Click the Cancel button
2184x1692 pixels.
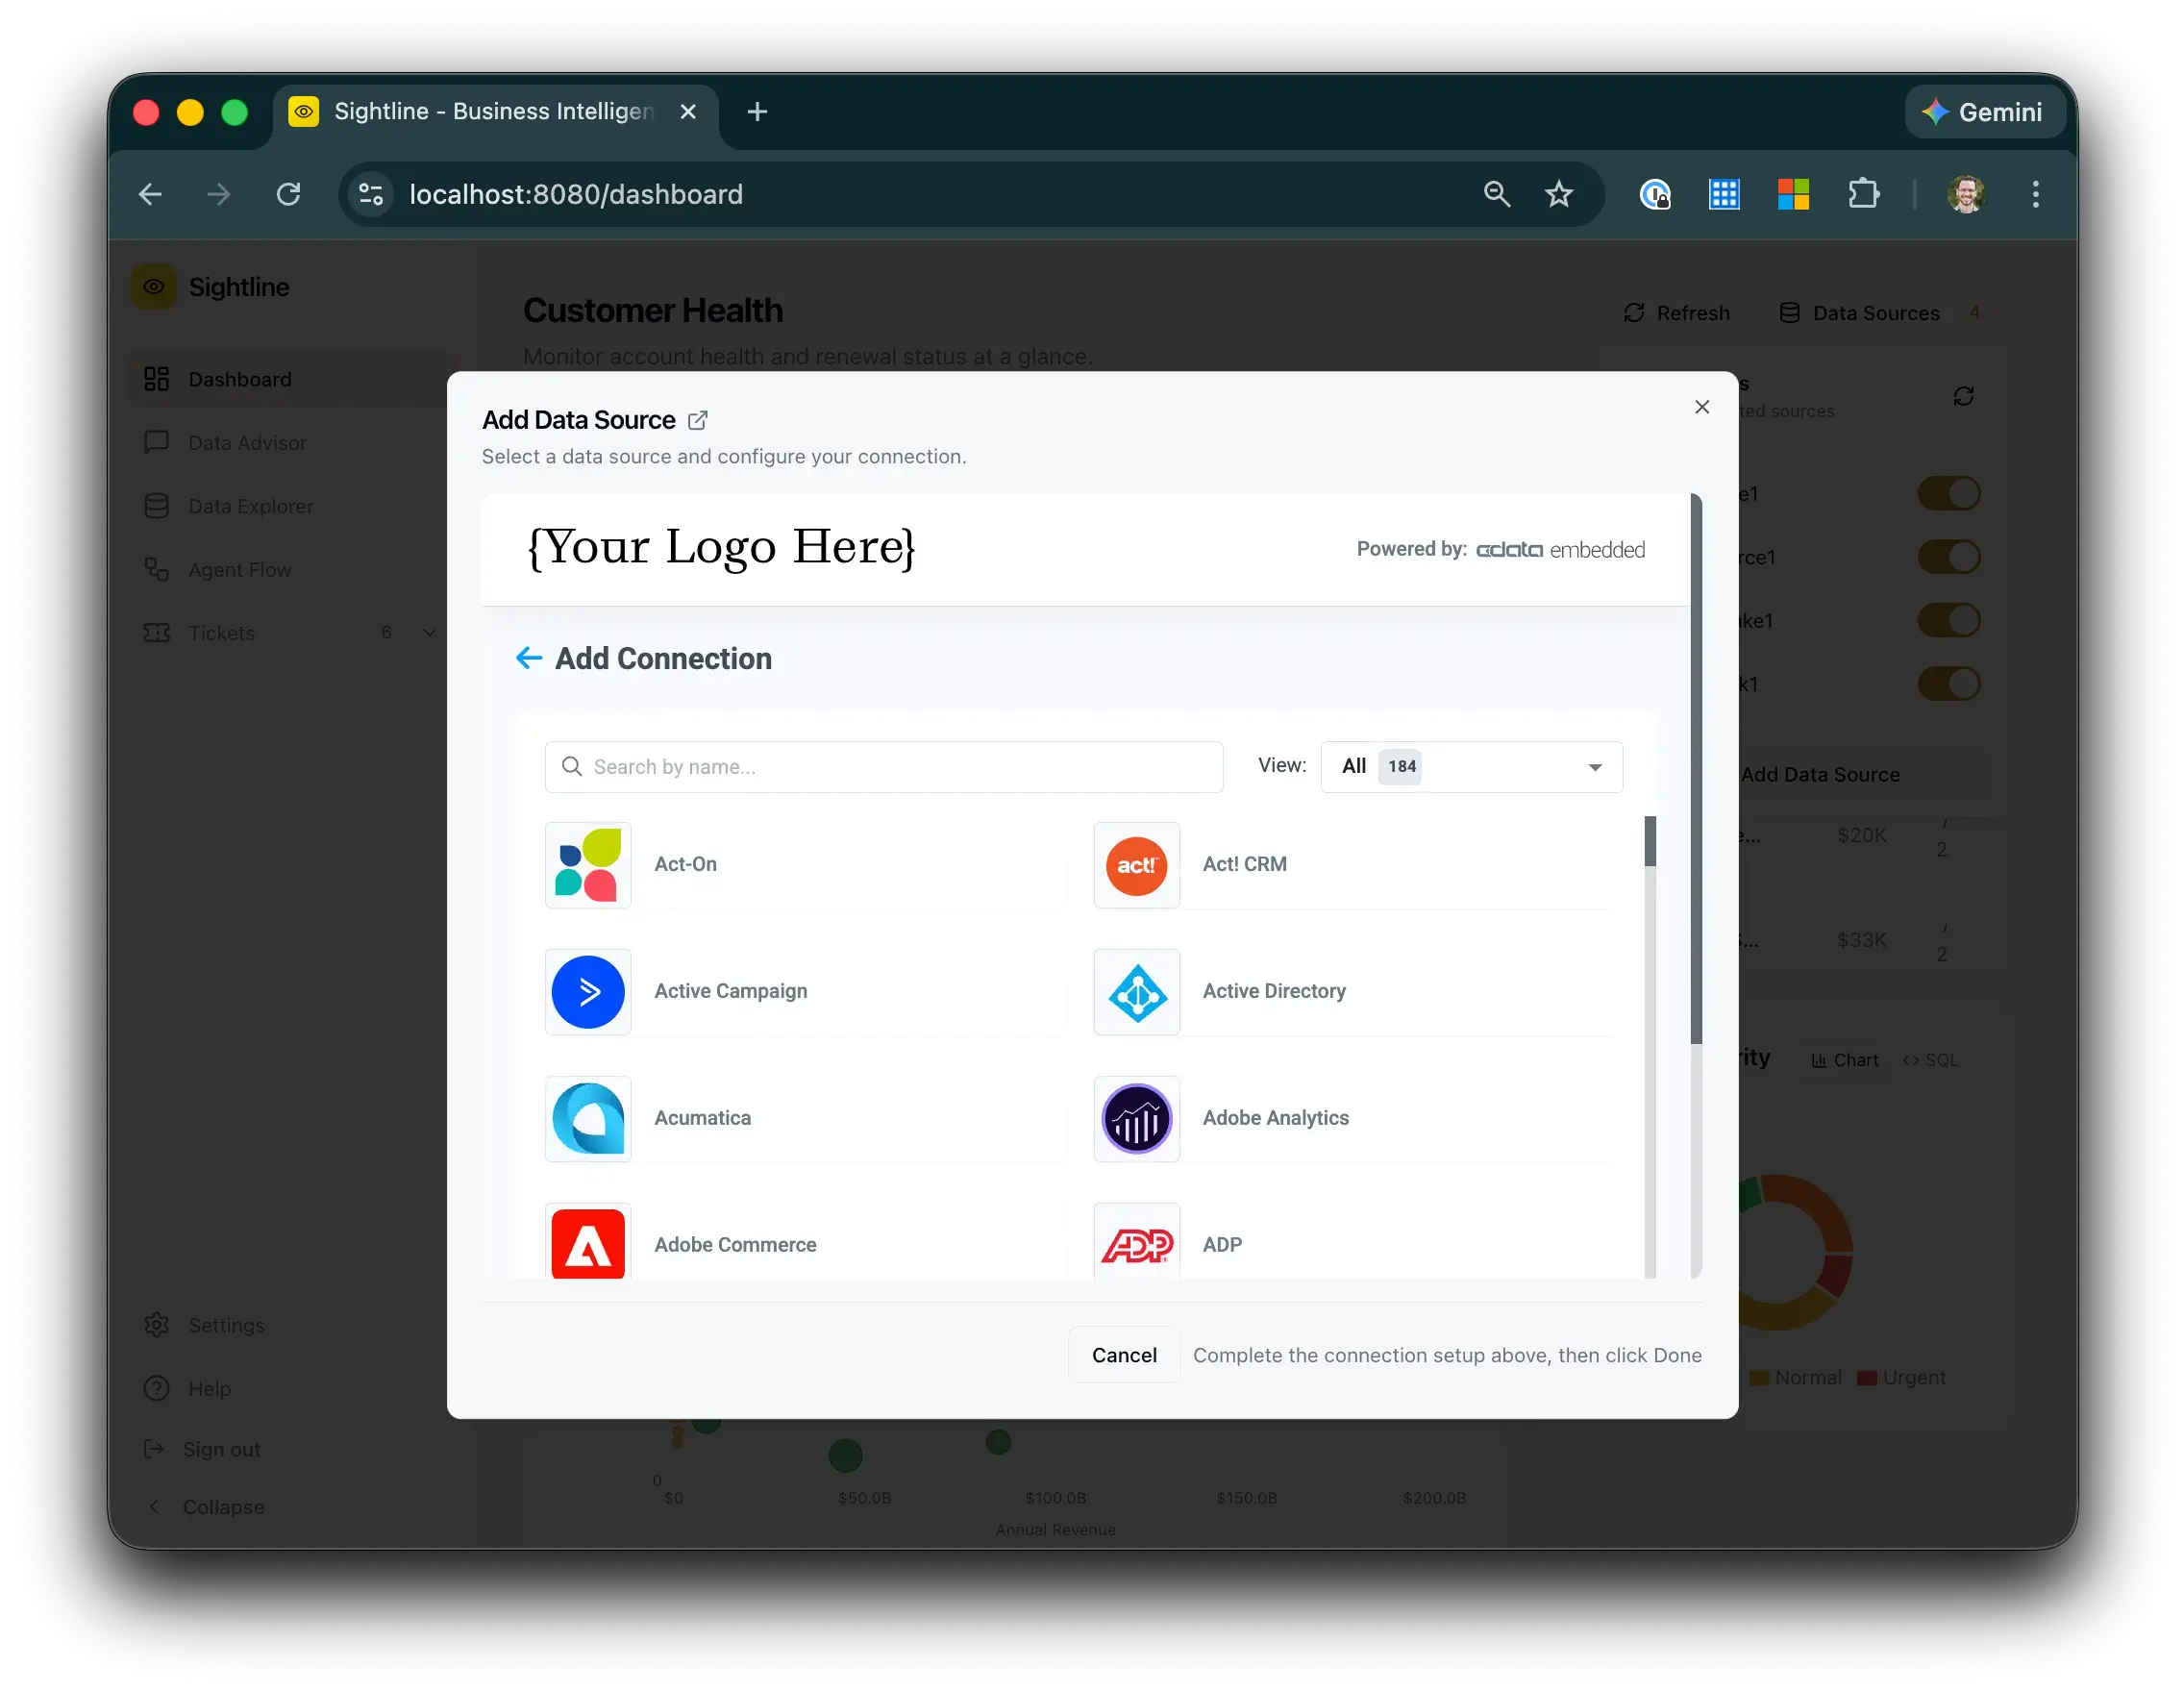click(1123, 1355)
